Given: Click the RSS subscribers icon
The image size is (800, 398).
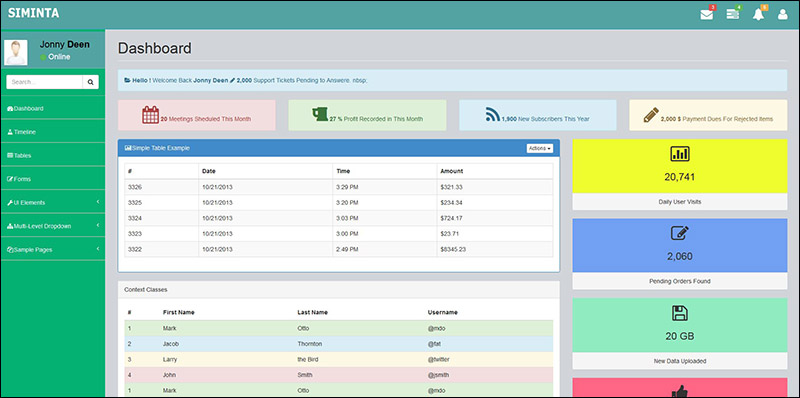Looking at the screenshot, I should [x=492, y=115].
